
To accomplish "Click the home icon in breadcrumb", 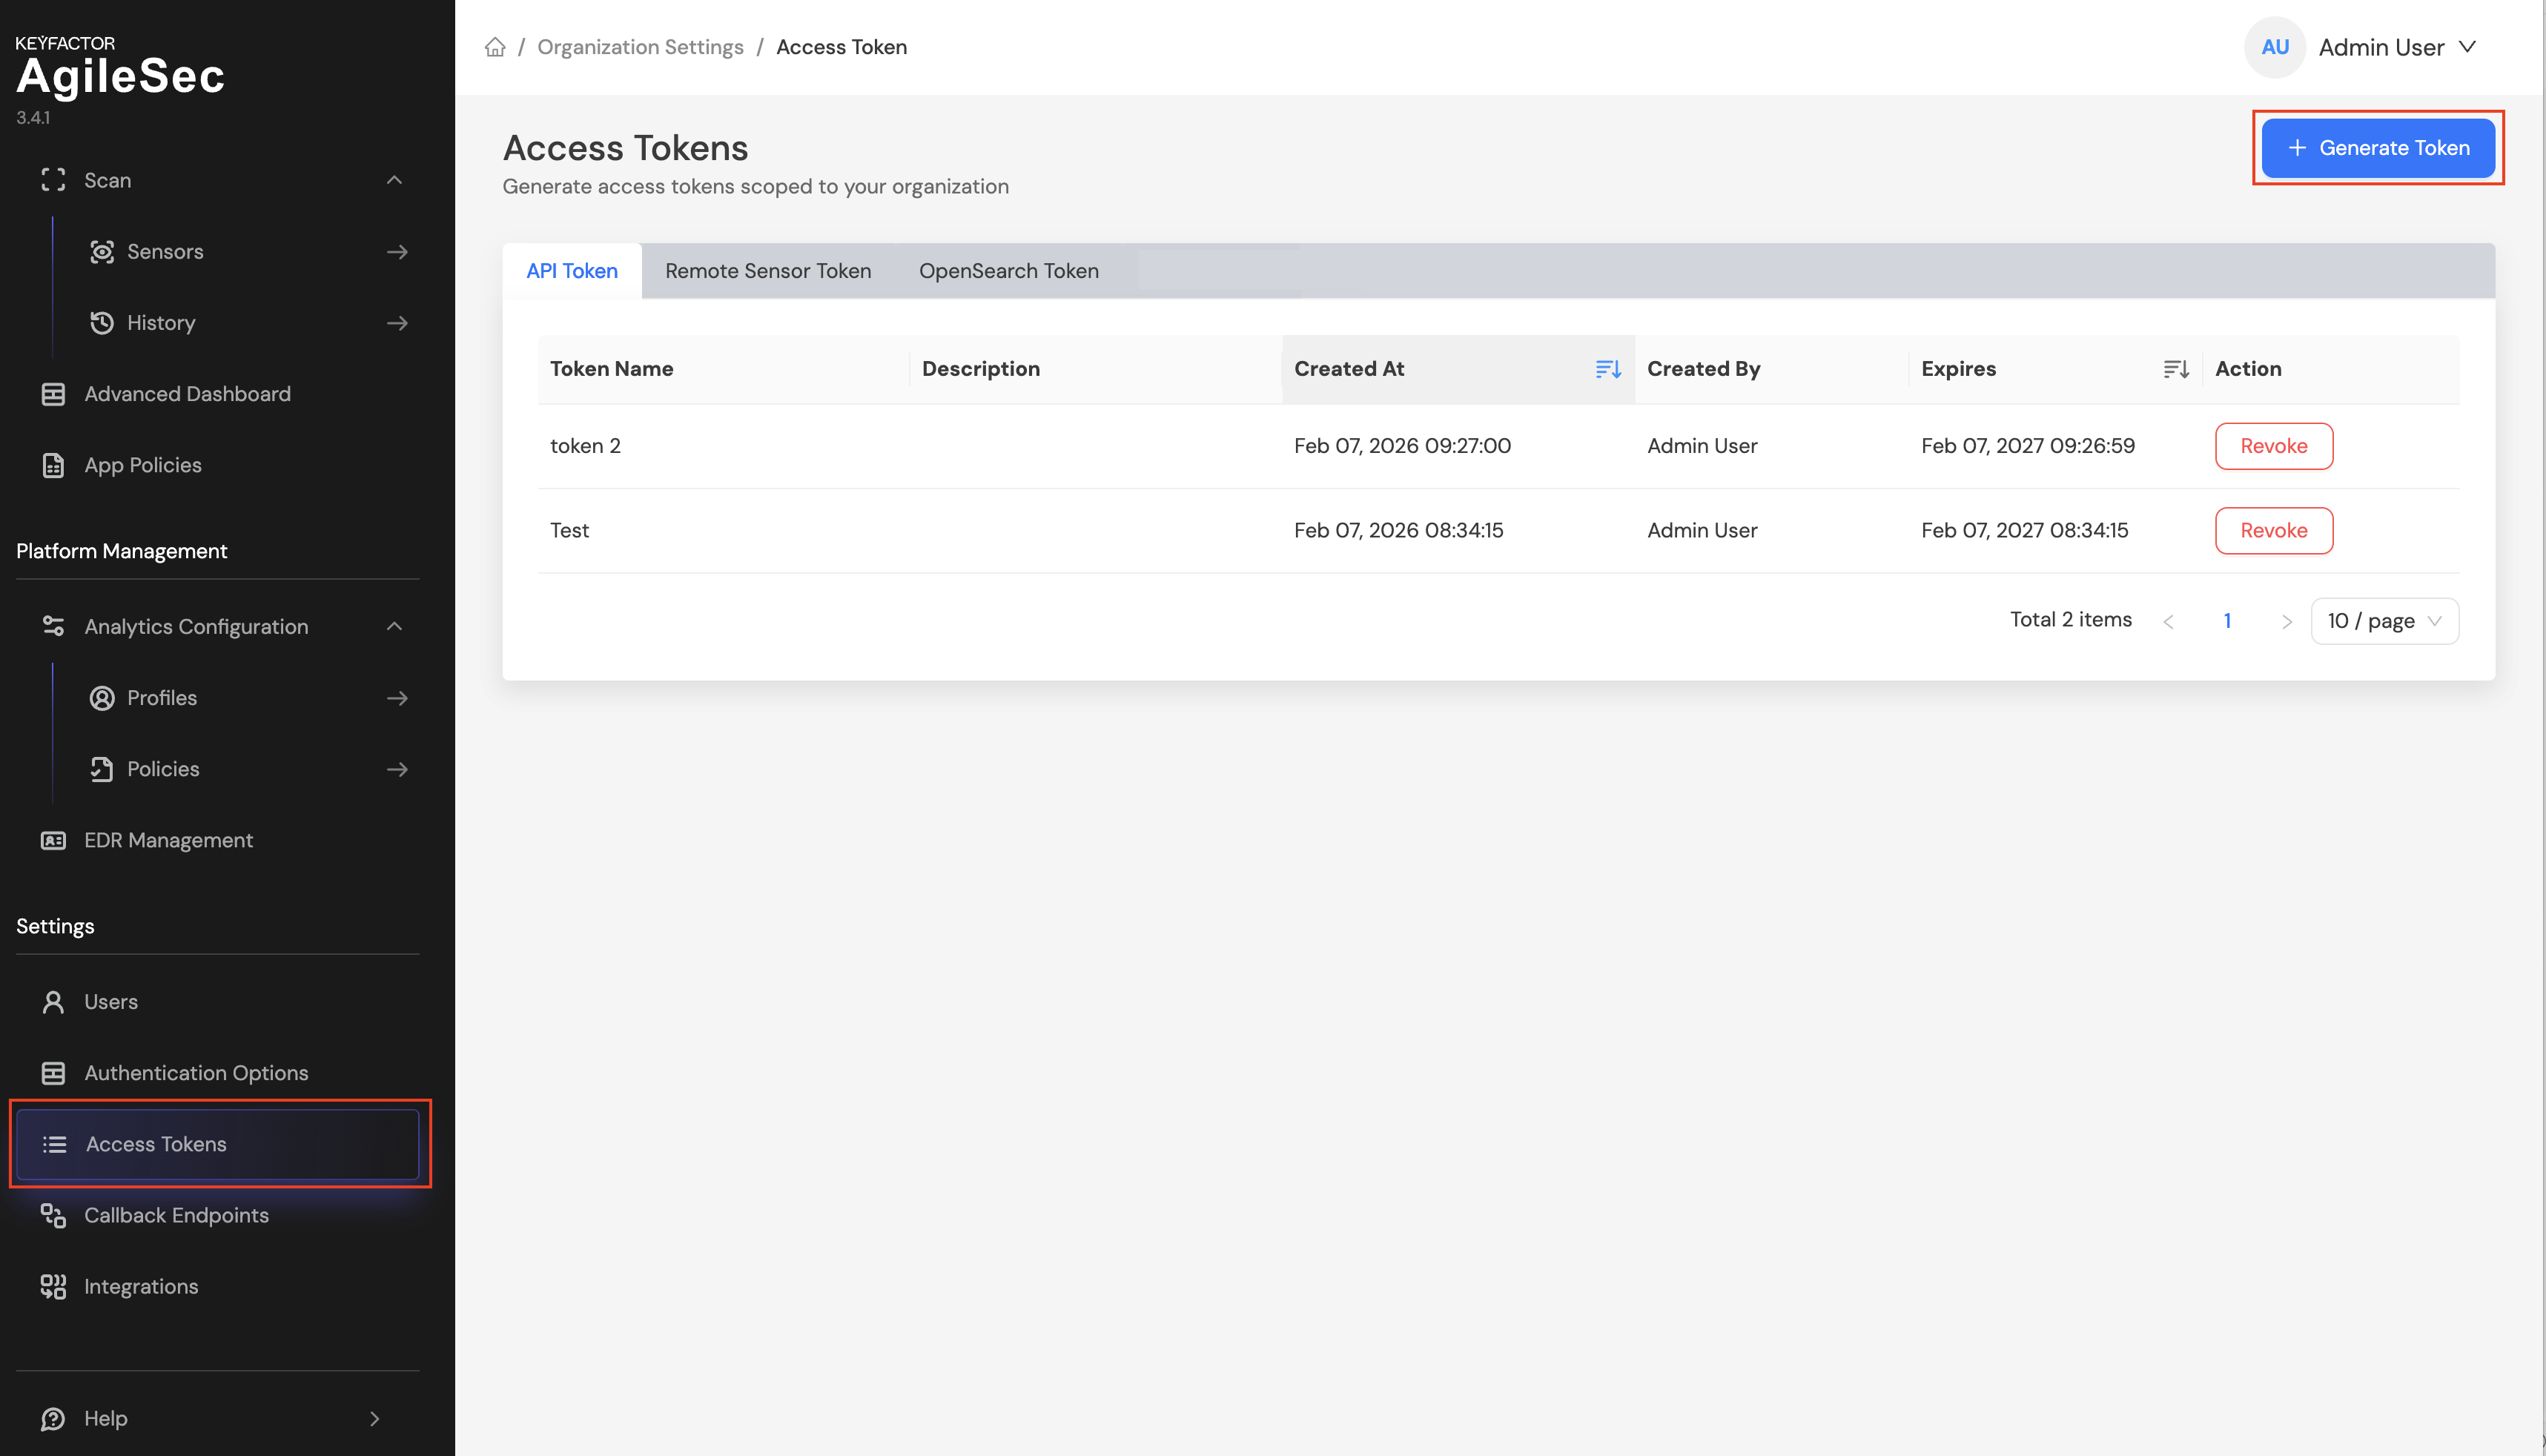I will tap(495, 47).
